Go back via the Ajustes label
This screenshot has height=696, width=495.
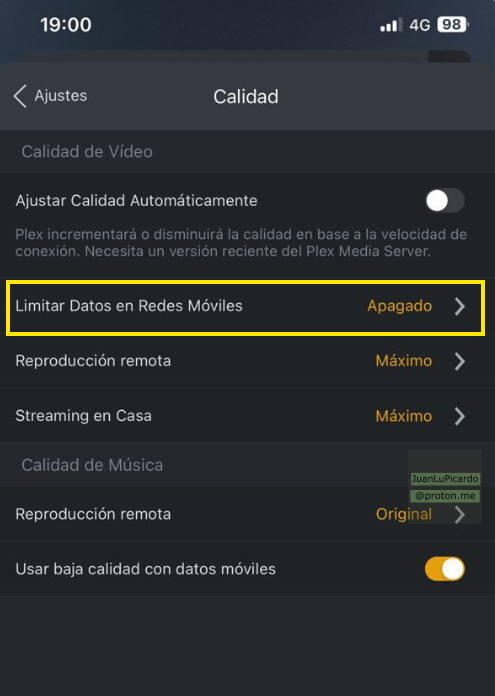61,96
